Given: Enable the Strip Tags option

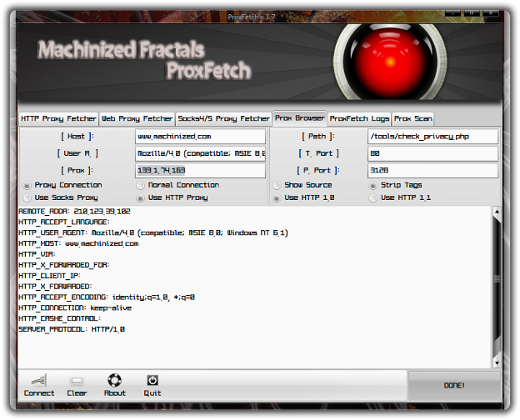Looking at the screenshot, I should [373, 185].
